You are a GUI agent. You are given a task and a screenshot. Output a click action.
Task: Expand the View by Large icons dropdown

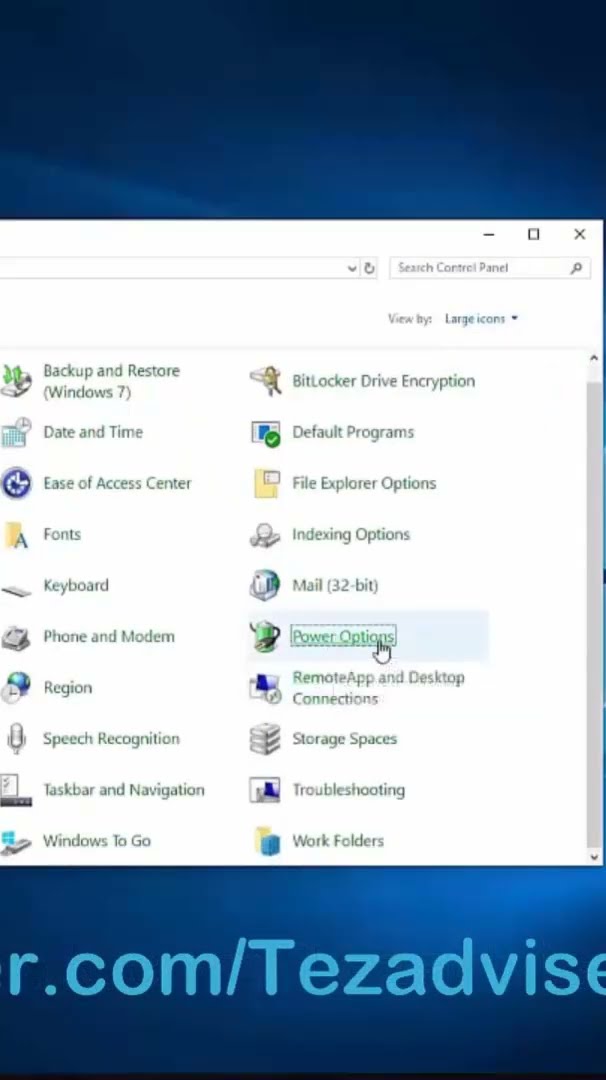(481, 319)
